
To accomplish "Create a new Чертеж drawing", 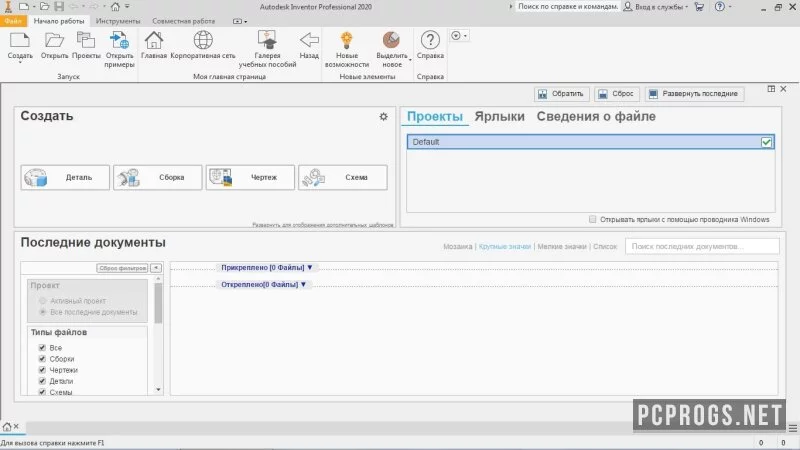I will [250, 178].
